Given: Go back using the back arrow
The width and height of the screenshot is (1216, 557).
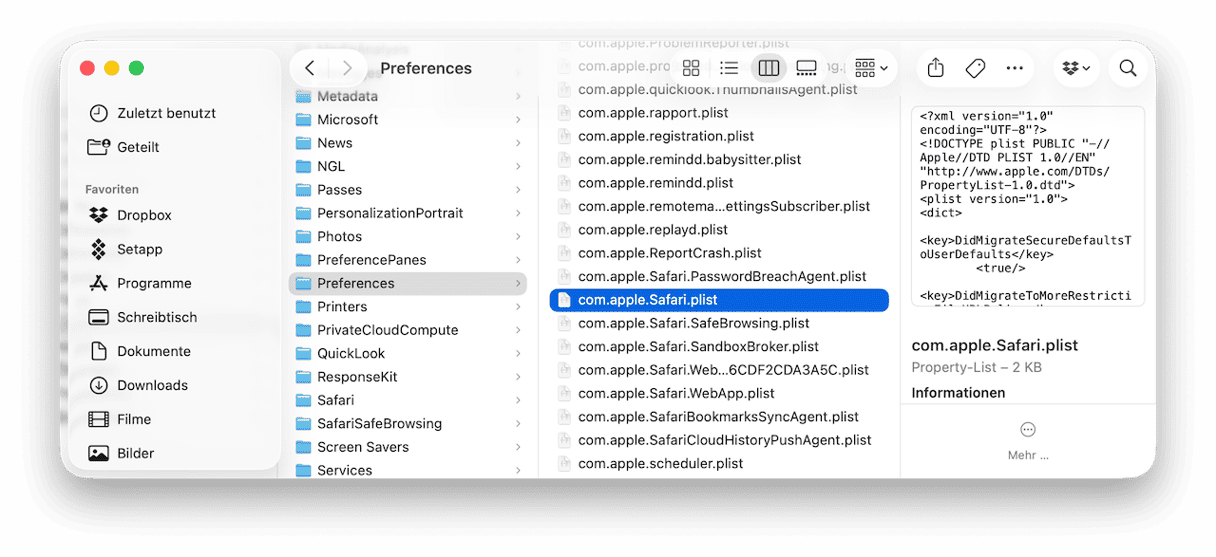Looking at the screenshot, I should click(310, 68).
